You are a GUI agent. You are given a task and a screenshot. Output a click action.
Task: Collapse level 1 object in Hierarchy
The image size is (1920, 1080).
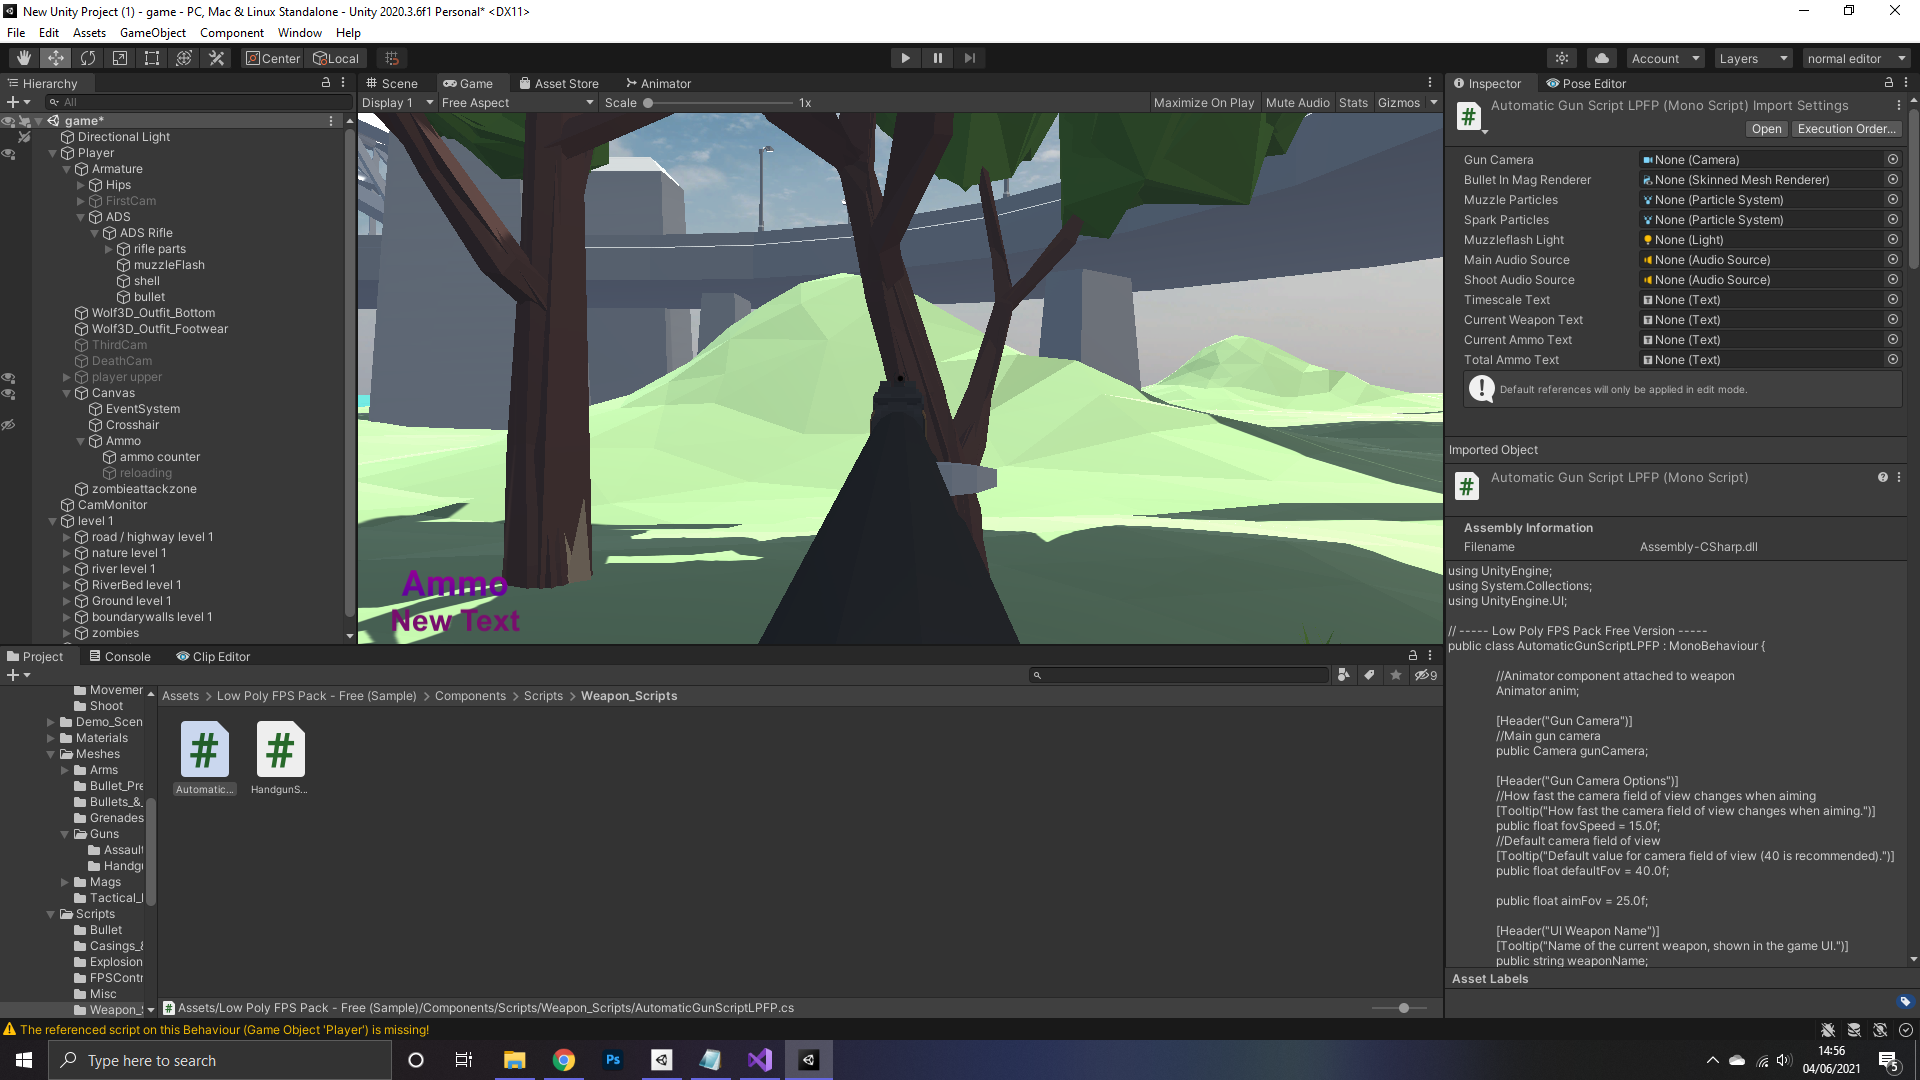pyautogui.click(x=53, y=521)
